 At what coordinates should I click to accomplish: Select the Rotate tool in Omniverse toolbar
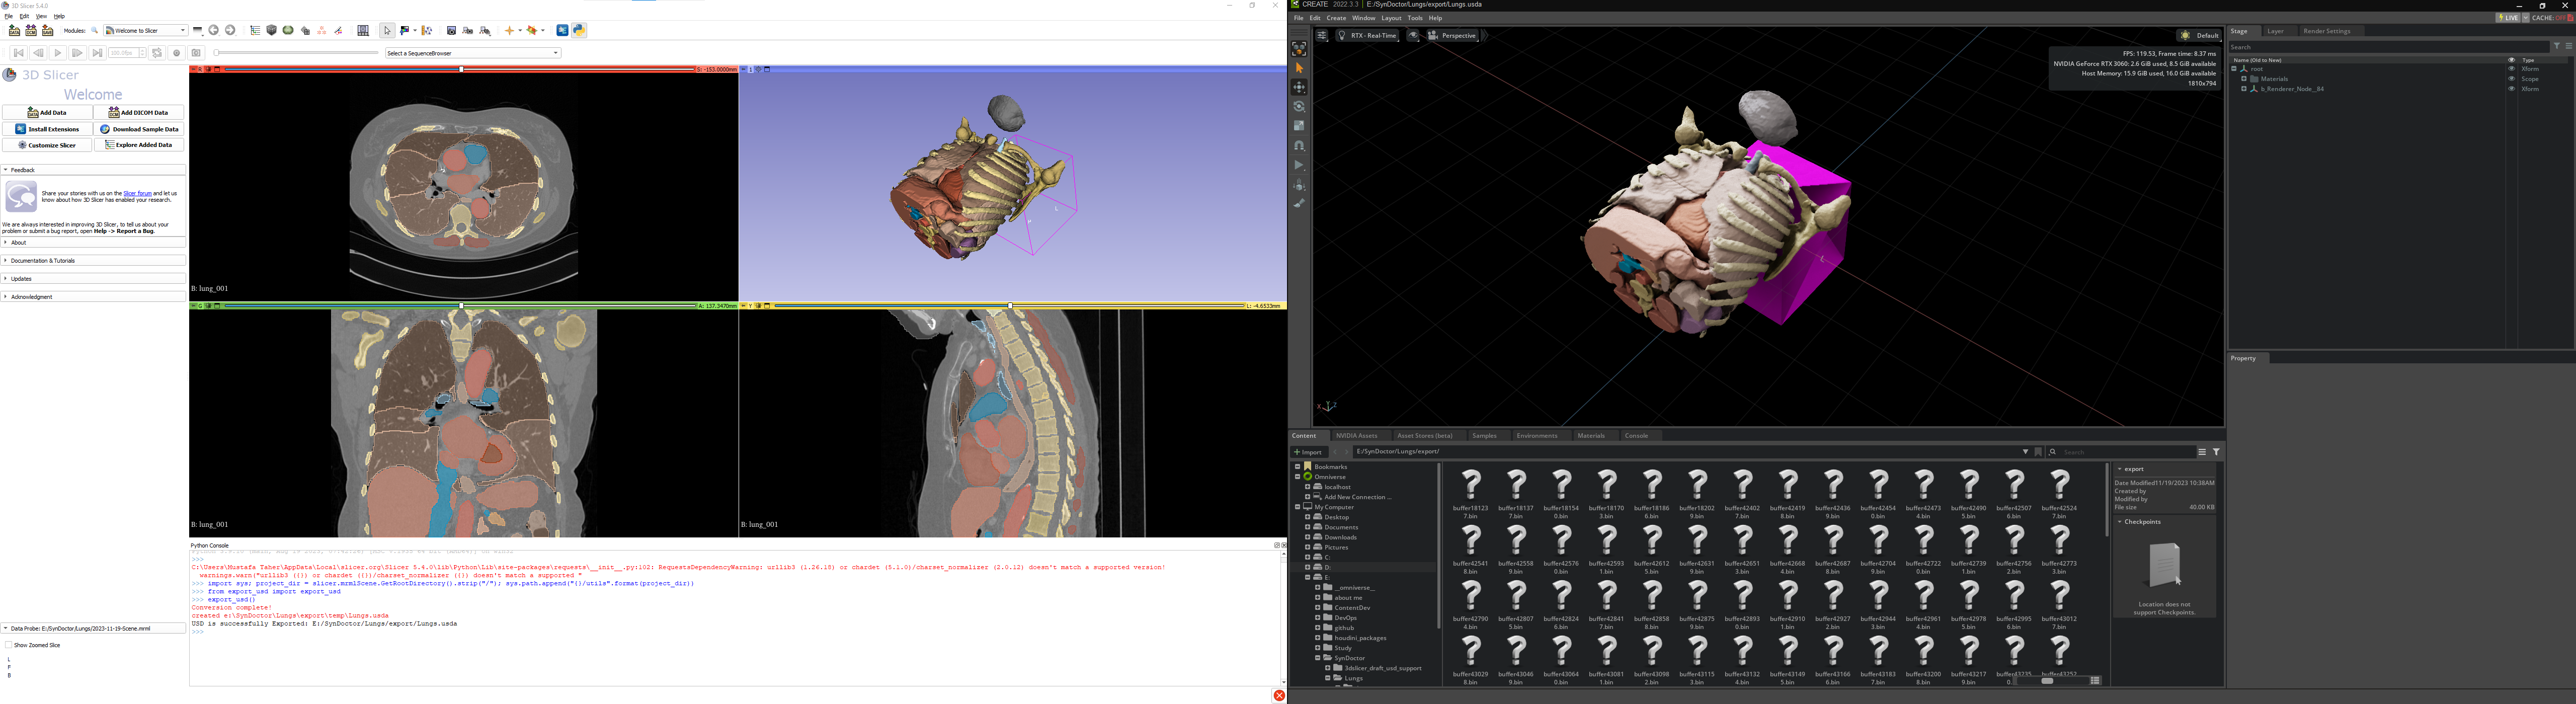1299,106
